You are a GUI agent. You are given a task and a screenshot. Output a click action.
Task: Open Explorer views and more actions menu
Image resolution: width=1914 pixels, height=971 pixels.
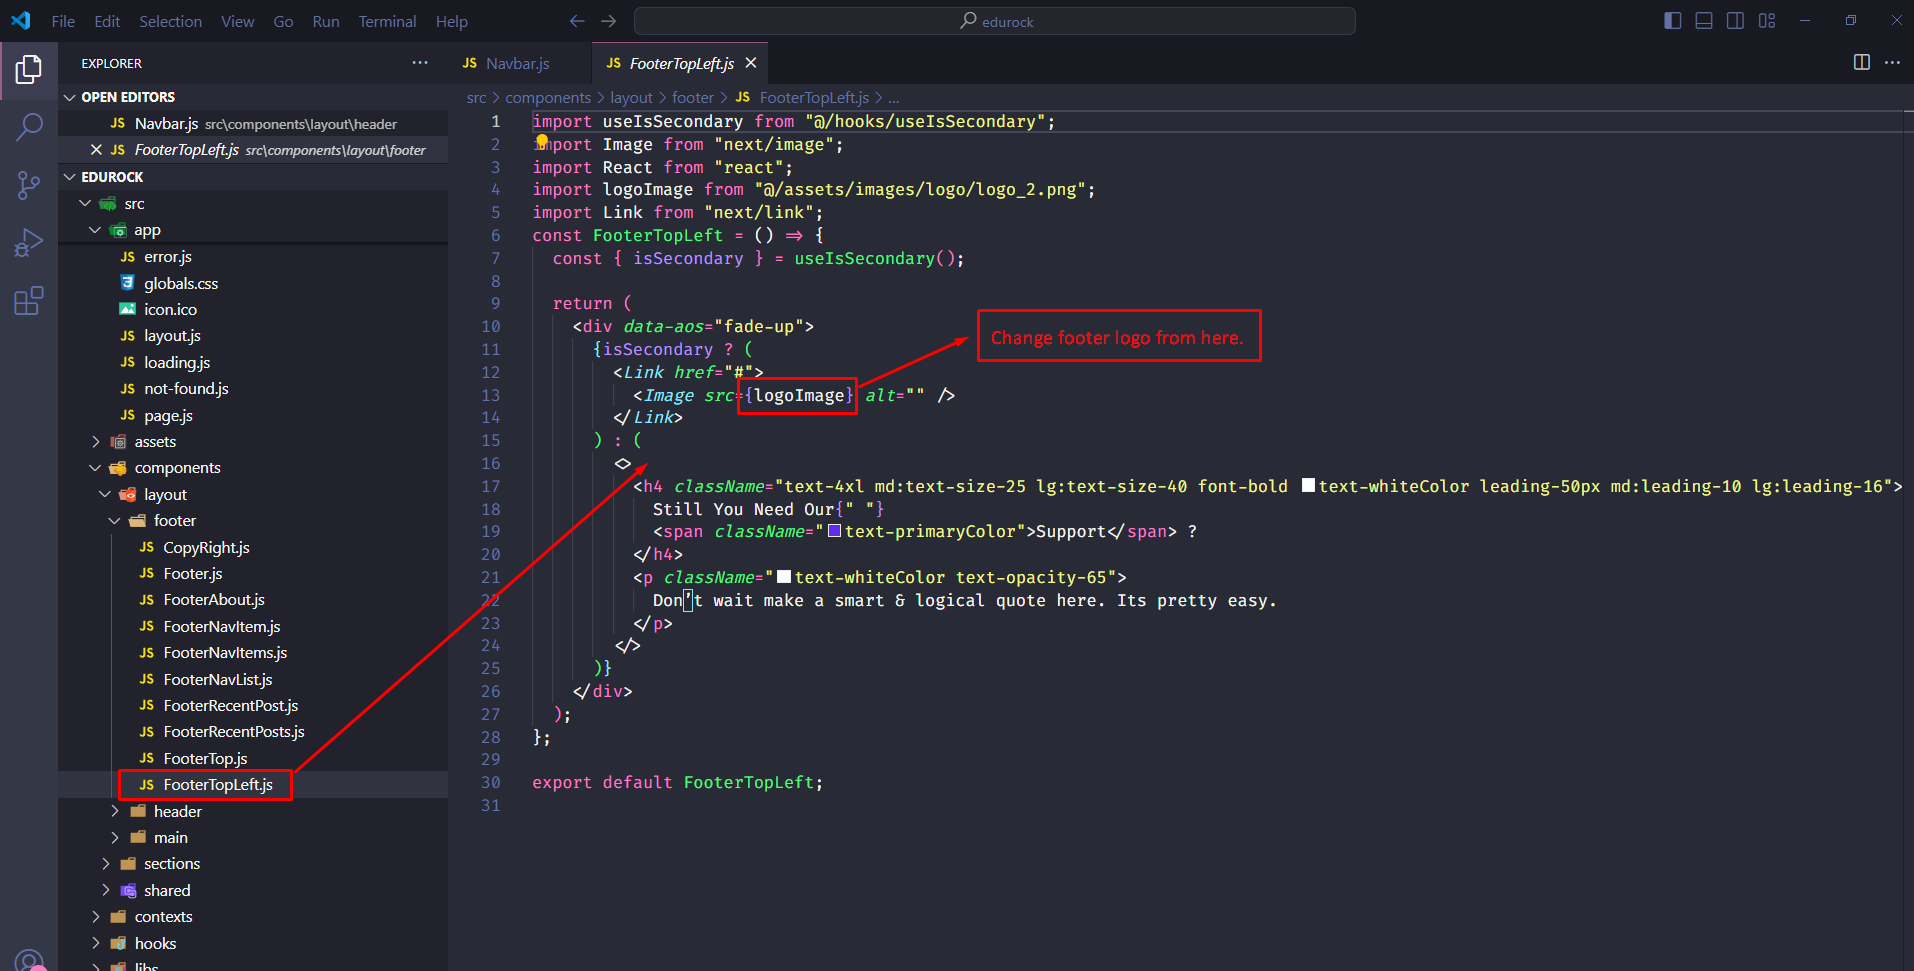coord(420,63)
